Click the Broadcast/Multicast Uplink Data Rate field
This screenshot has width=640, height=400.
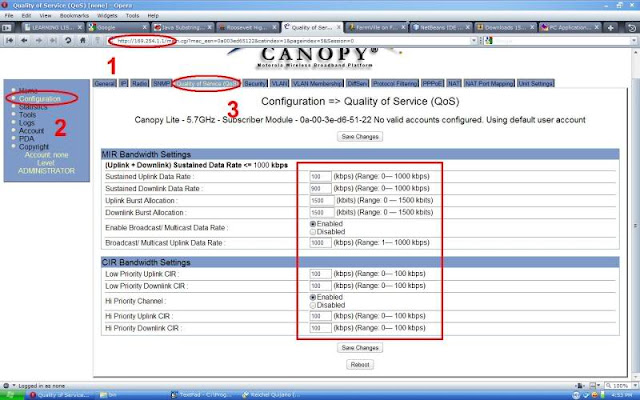(x=320, y=242)
